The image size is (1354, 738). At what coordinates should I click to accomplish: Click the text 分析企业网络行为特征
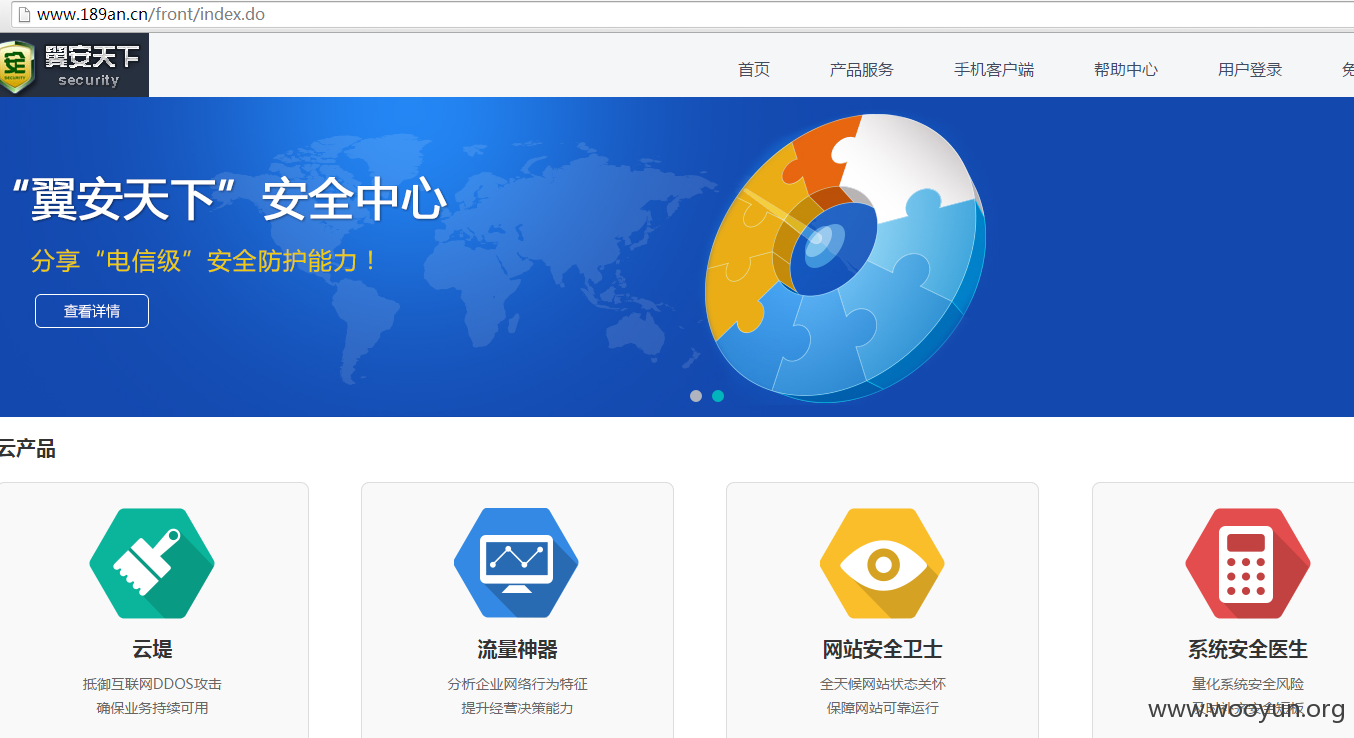pos(517,684)
